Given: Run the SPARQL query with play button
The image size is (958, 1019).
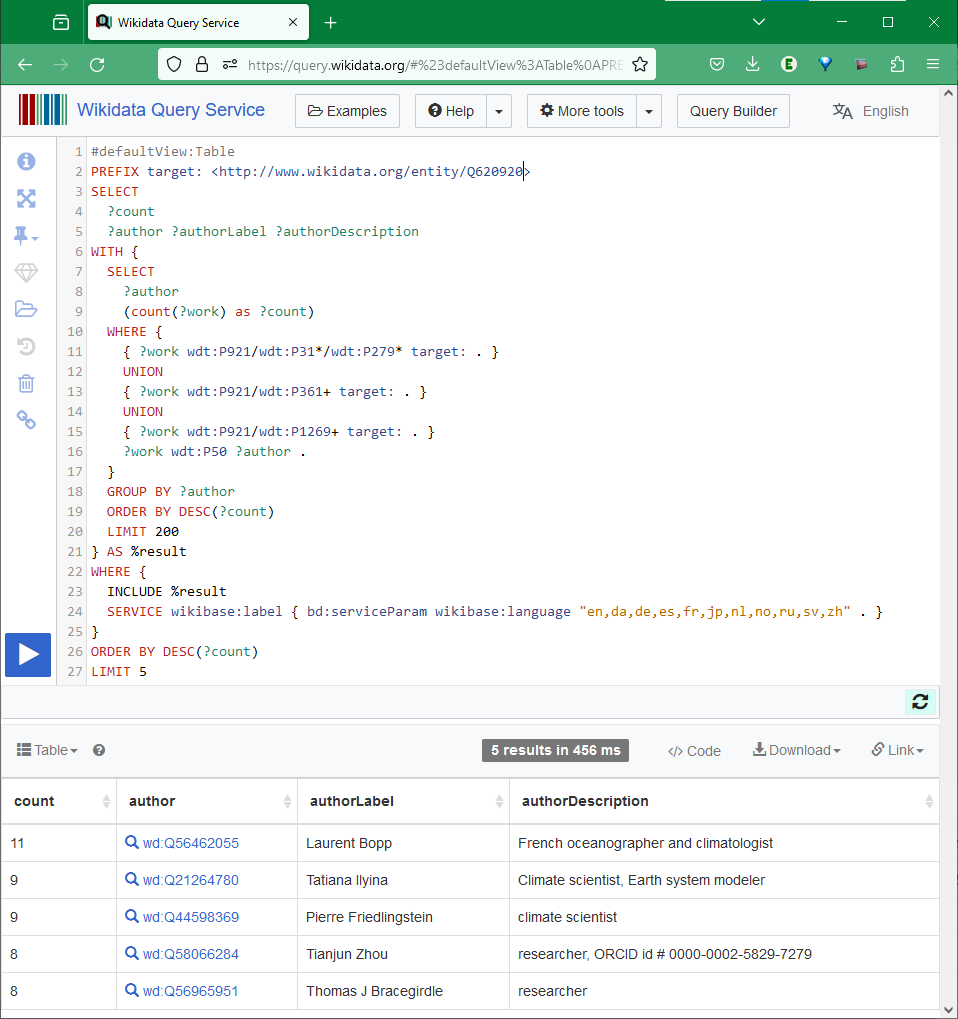Looking at the screenshot, I should click(28, 654).
